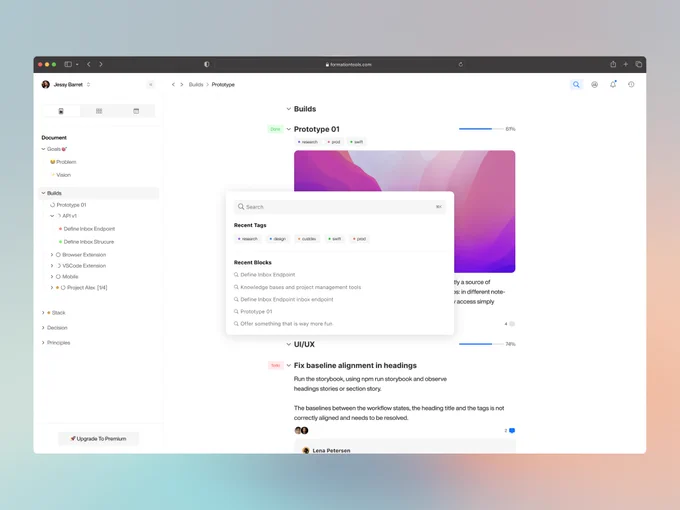Switch to calendar view tab
Viewport: 680px width, 510px height.
point(136,111)
